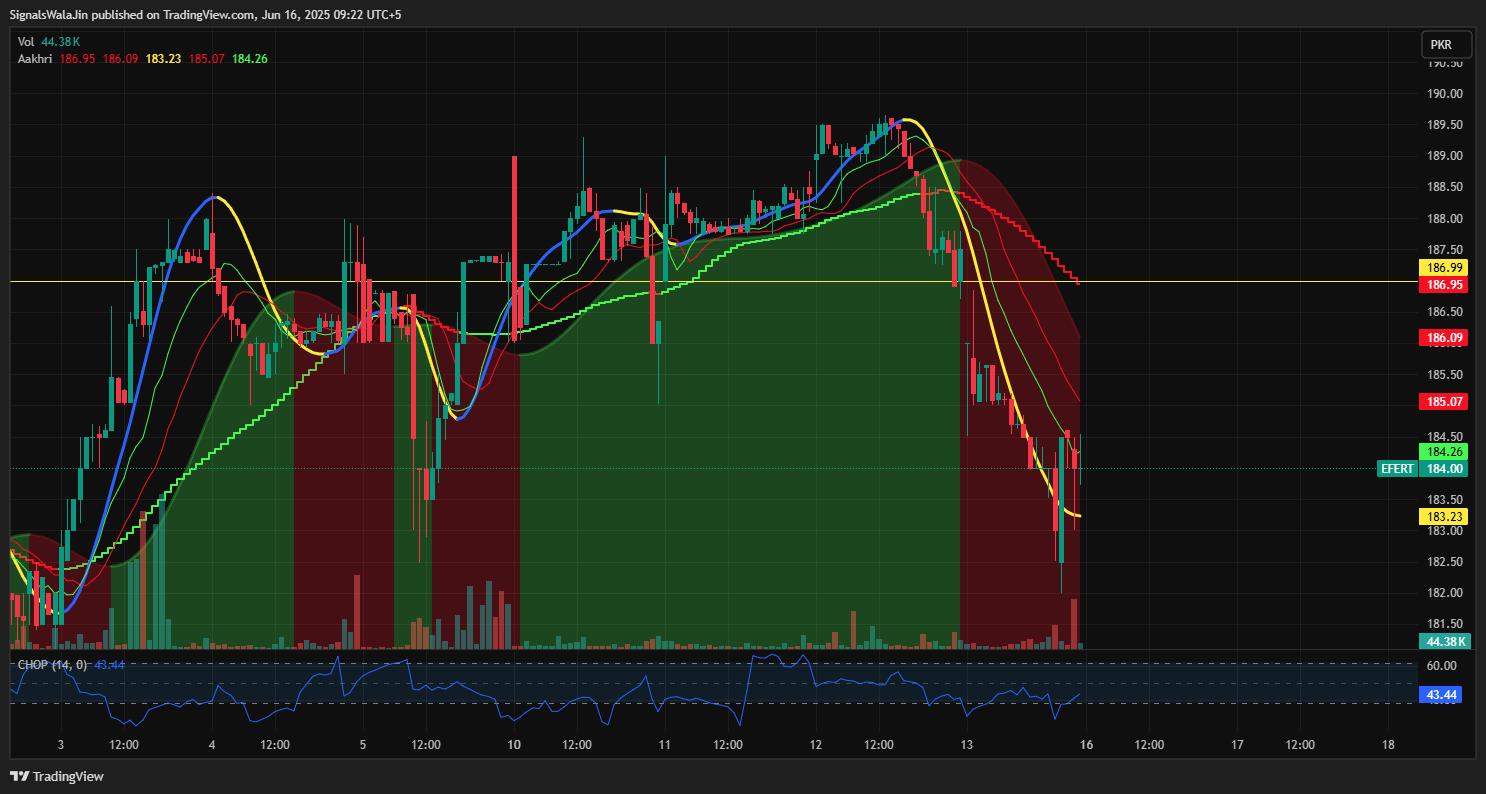The width and height of the screenshot is (1486, 794).
Task: Click date label 16 on time axis
Action: point(1087,745)
